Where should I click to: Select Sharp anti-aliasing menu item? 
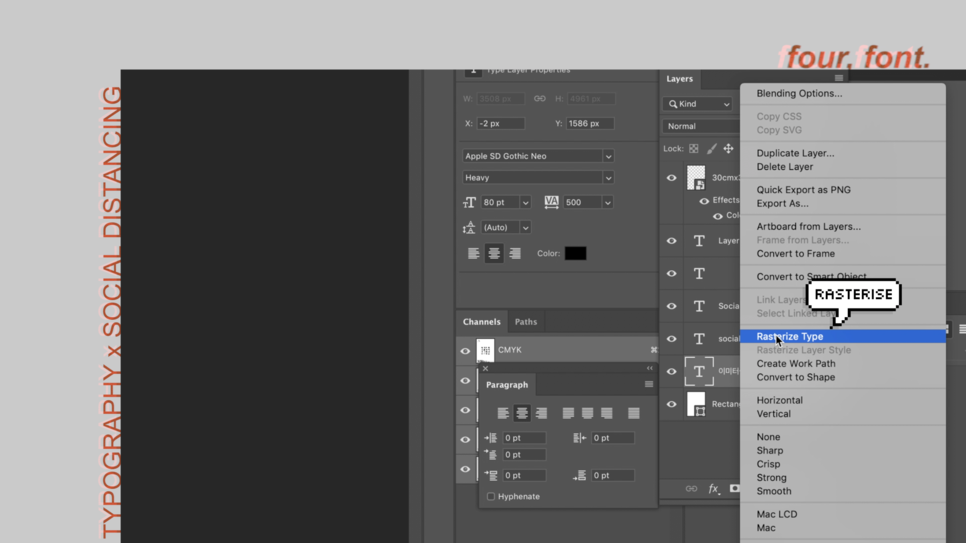pos(769,451)
